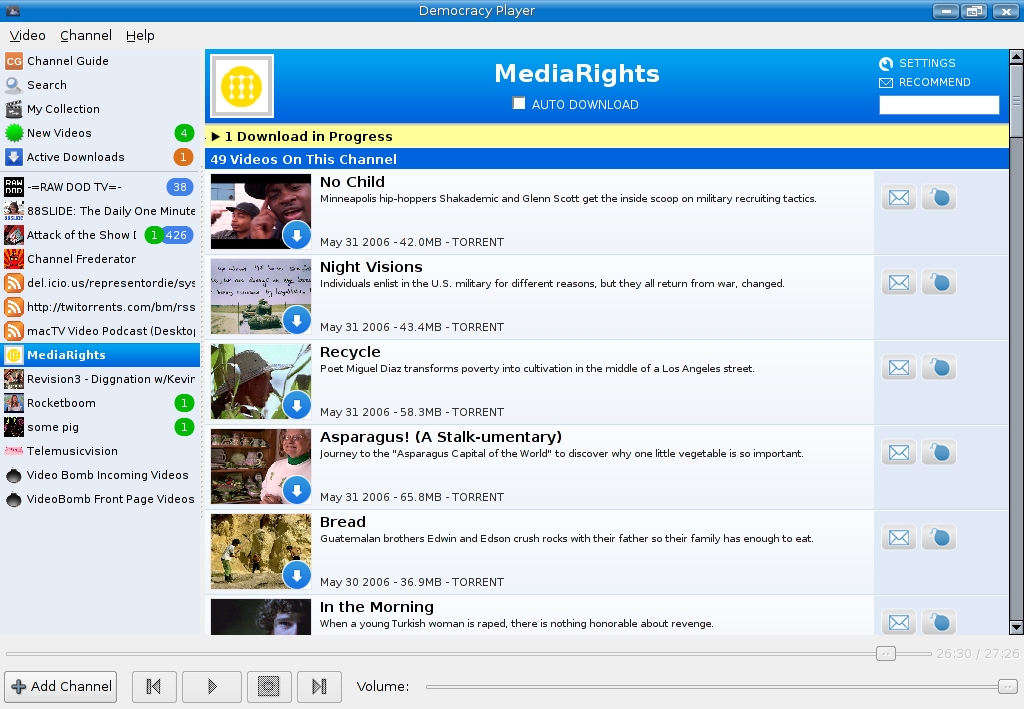Click the Add Channel button
Screen dimensions: 1024x709
pos(61,687)
